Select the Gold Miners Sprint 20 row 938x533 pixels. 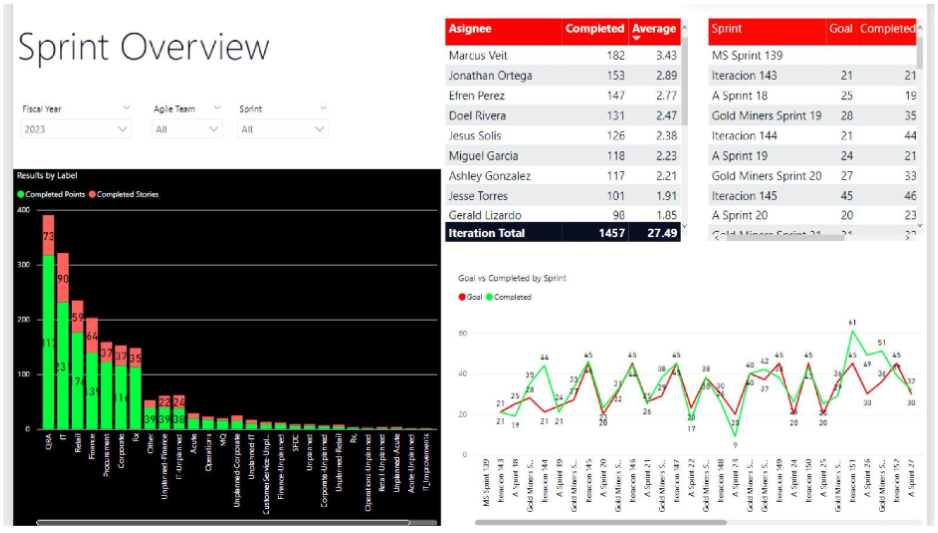pyautogui.click(x=812, y=176)
